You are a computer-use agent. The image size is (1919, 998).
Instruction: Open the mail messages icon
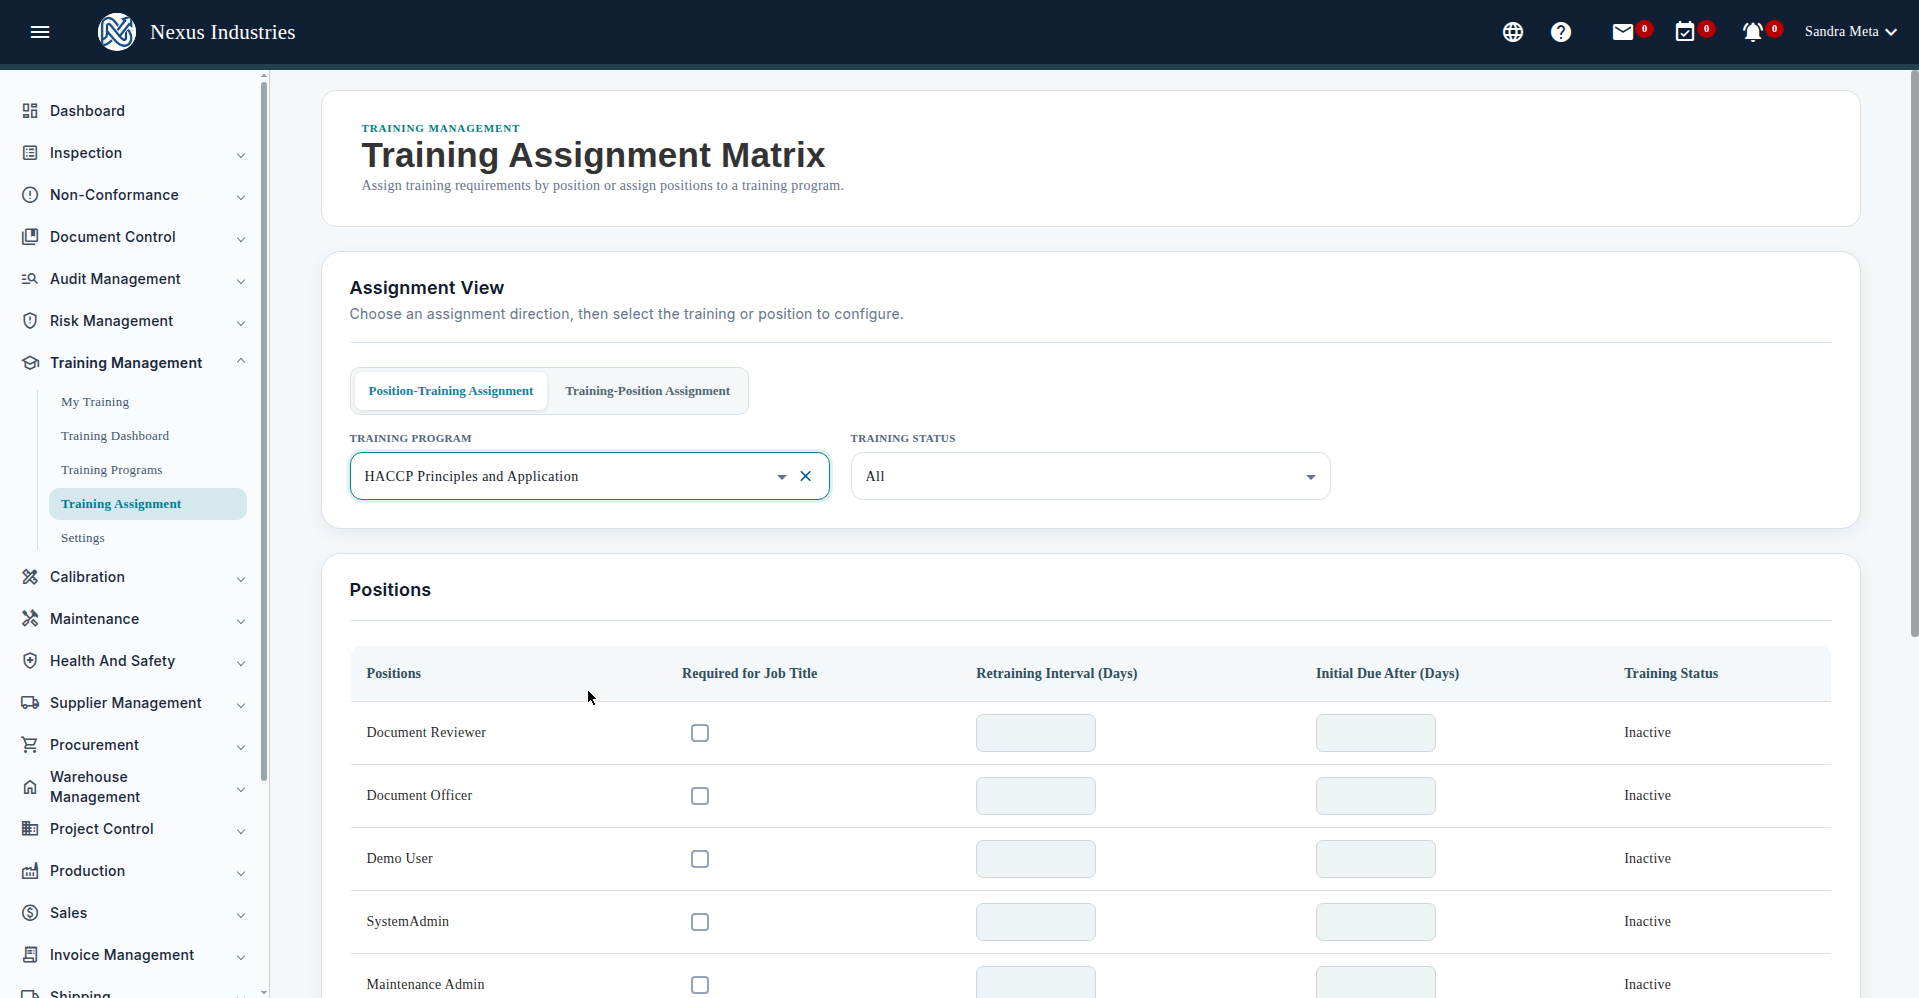pos(1623,32)
